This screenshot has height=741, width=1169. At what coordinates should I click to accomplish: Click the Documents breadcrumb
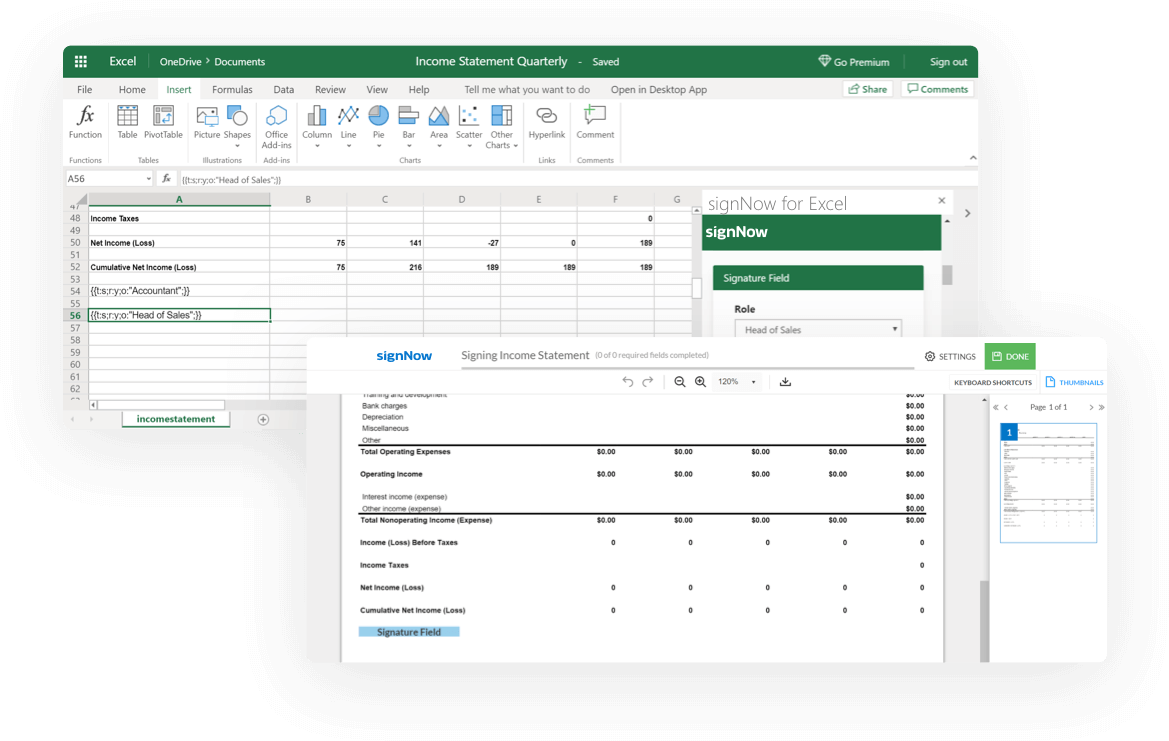pos(239,62)
